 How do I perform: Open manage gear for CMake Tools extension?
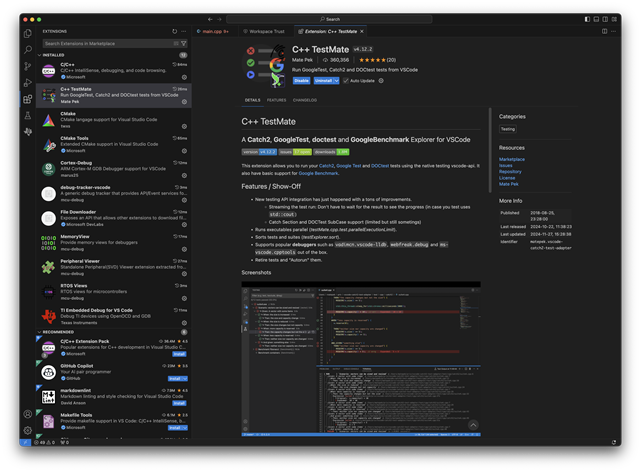point(184,151)
